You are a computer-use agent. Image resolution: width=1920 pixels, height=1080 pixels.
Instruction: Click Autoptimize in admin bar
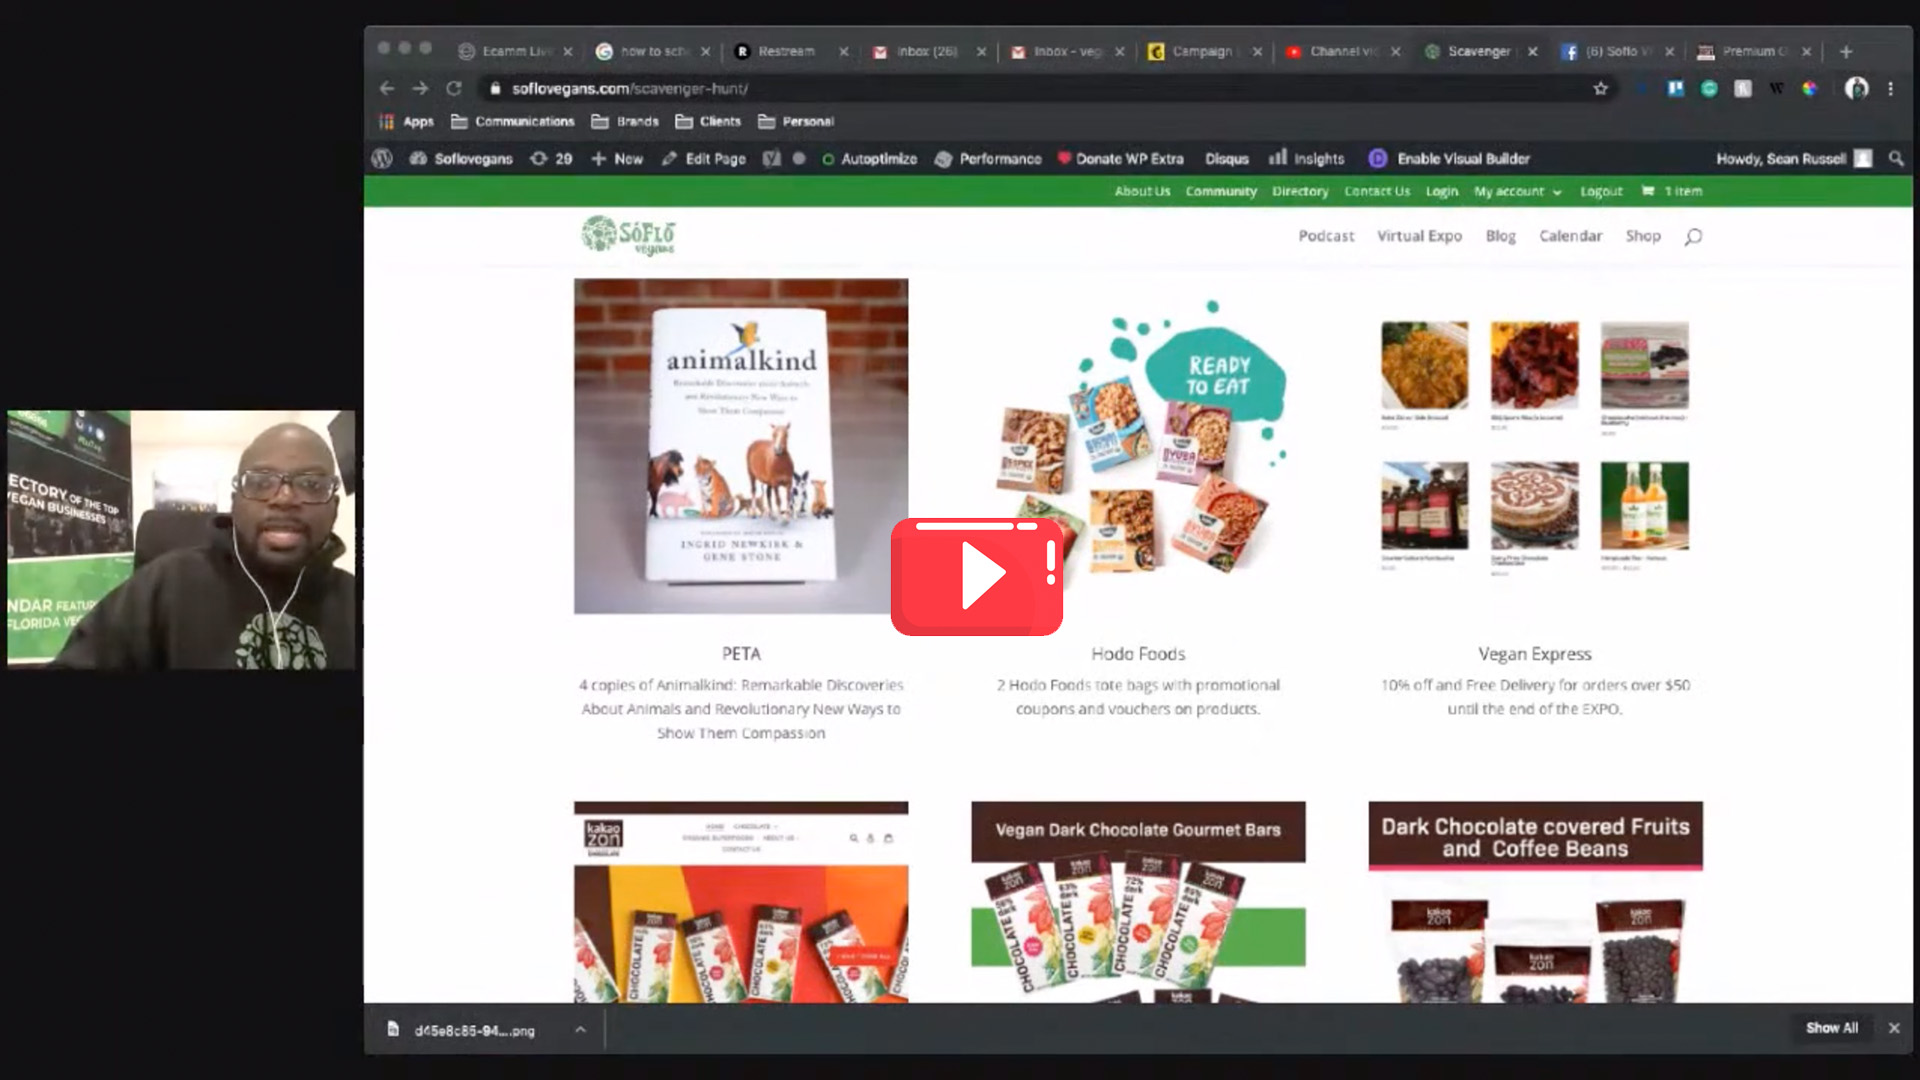(868, 158)
